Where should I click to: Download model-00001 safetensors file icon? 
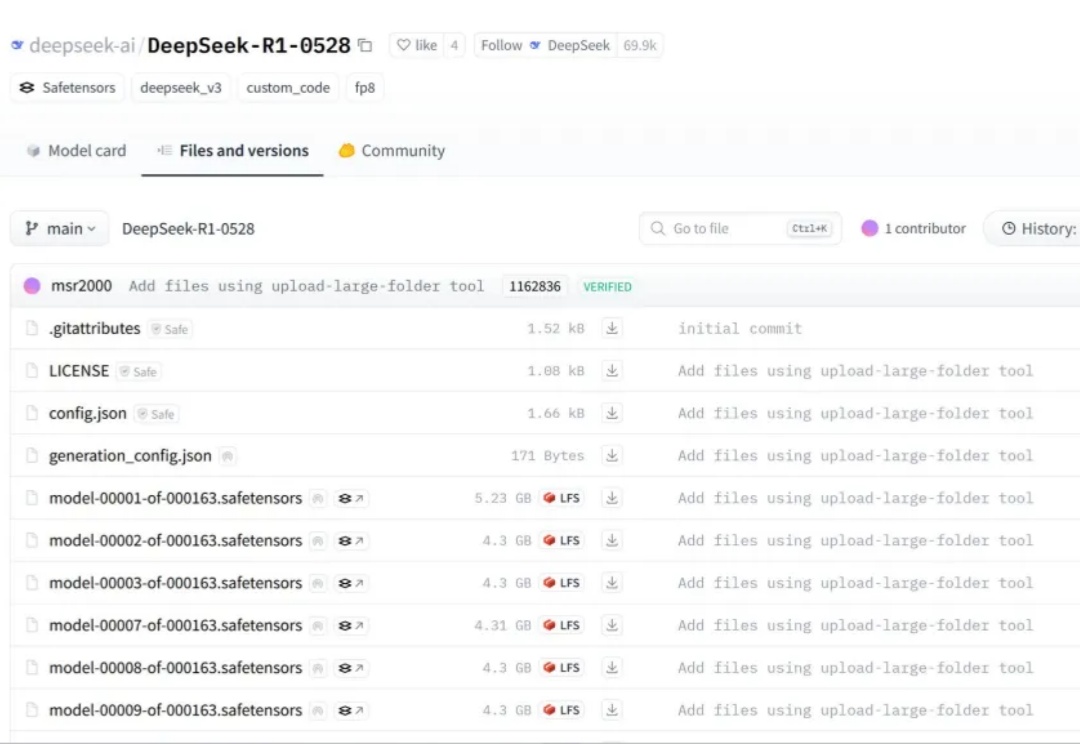click(612, 497)
